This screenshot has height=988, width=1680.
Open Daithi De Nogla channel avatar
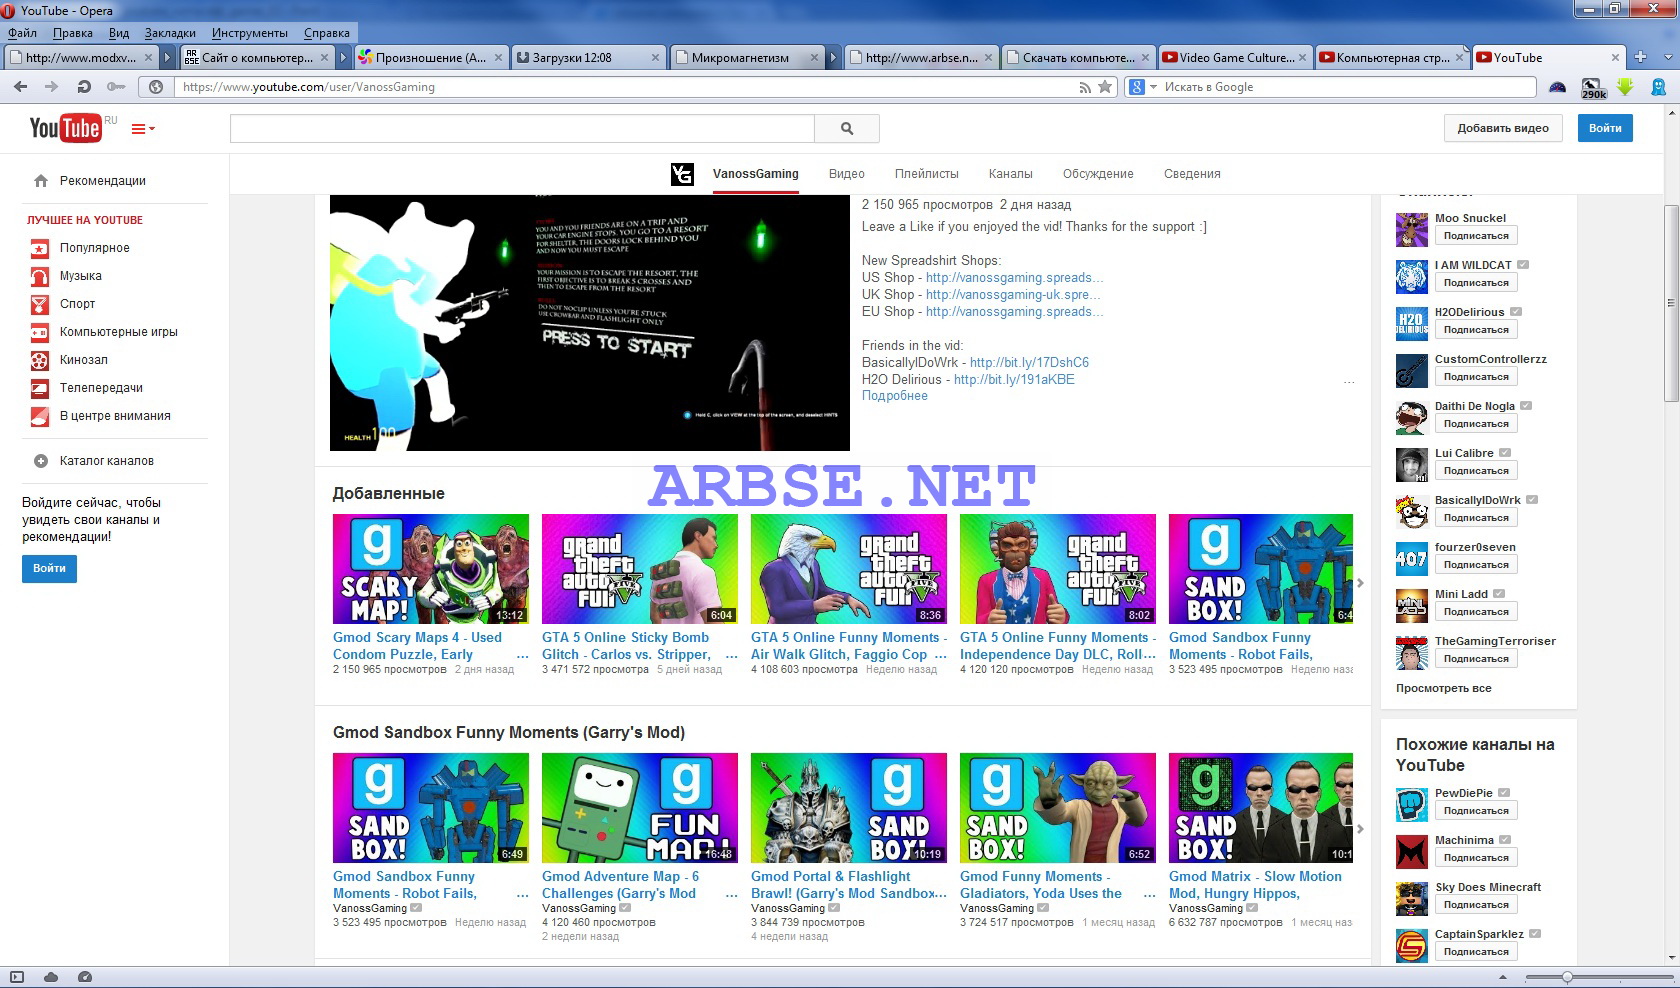pyautogui.click(x=1412, y=418)
